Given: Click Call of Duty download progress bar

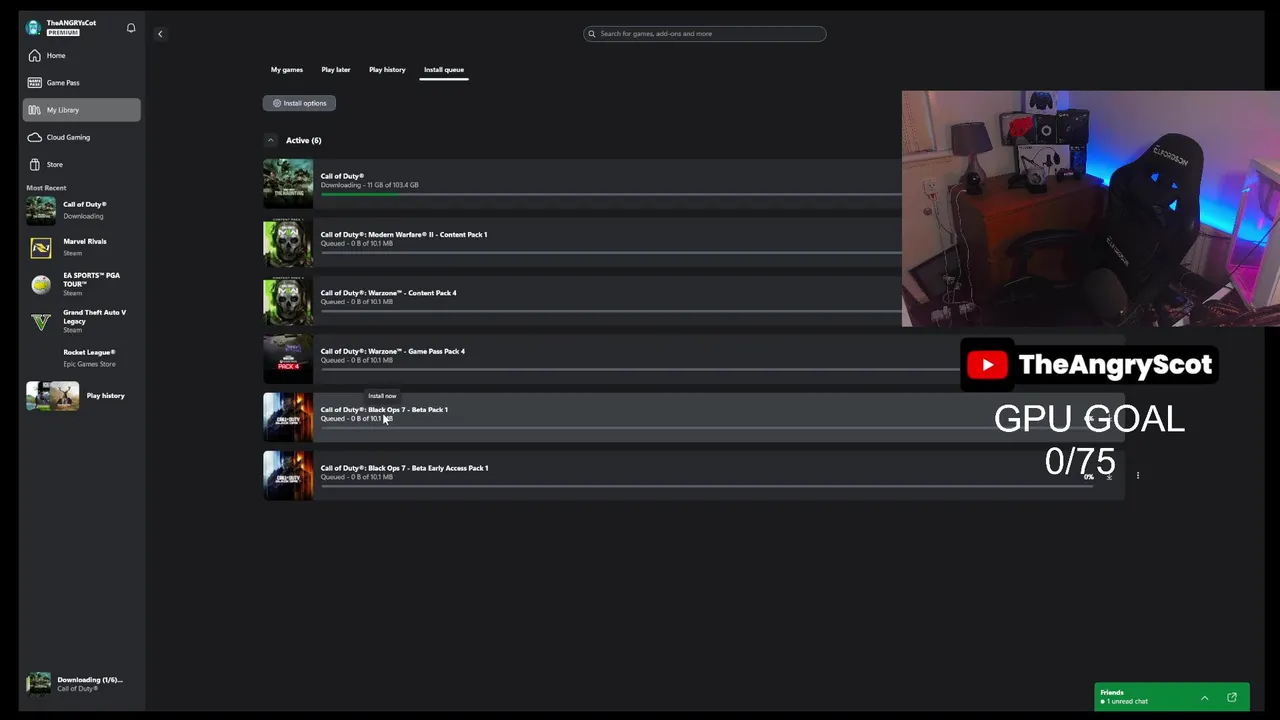Looking at the screenshot, I should (x=610, y=195).
